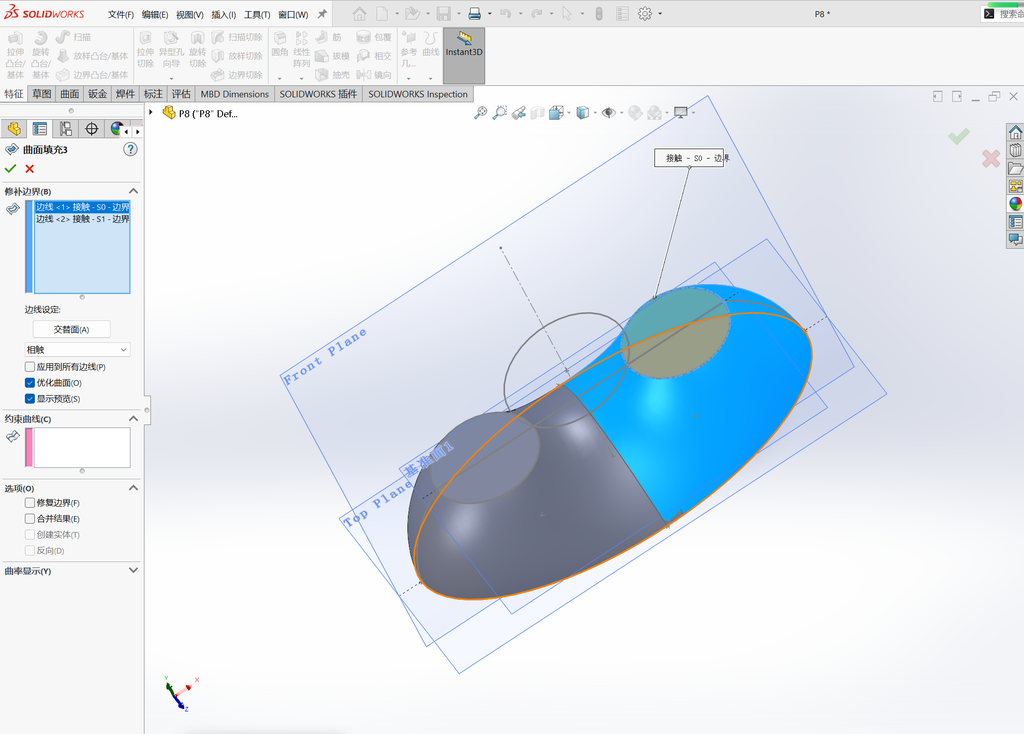Click the Print icon in the top toolbar
Image resolution: width=1024 pixels, height=734 pixels.
click(x=475, y=14)
